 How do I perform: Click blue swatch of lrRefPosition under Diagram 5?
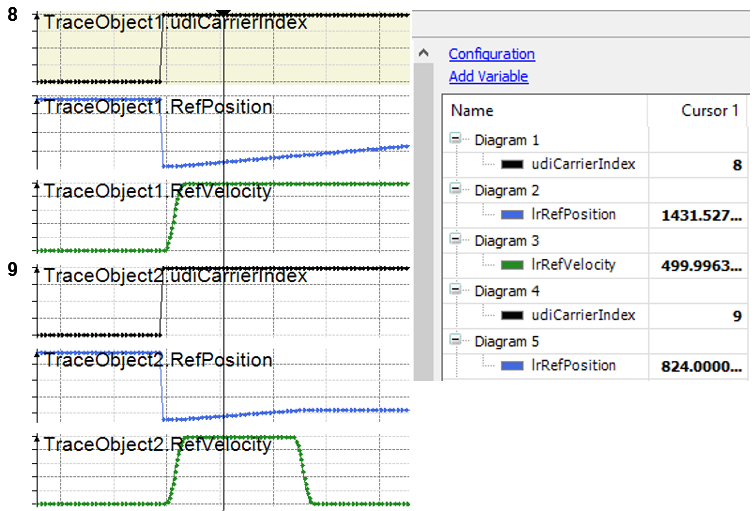click(x=513, y=366)
